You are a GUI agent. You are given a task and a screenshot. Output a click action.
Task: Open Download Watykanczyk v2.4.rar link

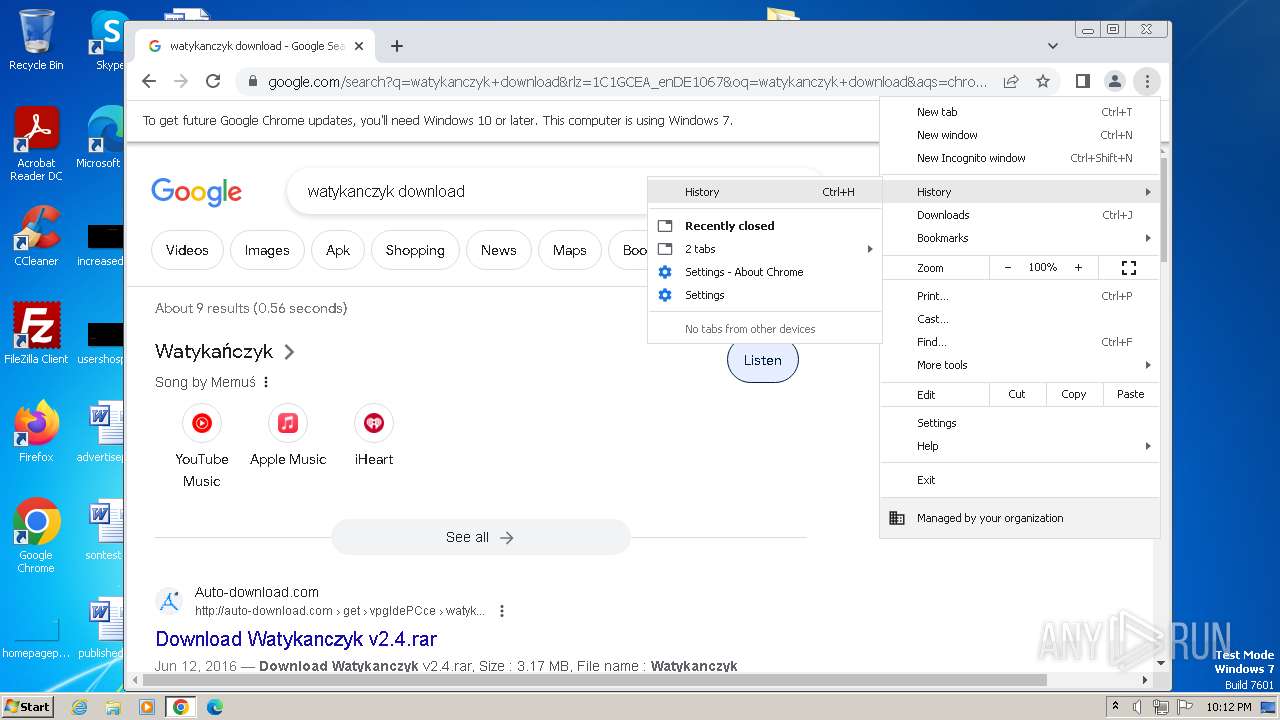[296, 638]
